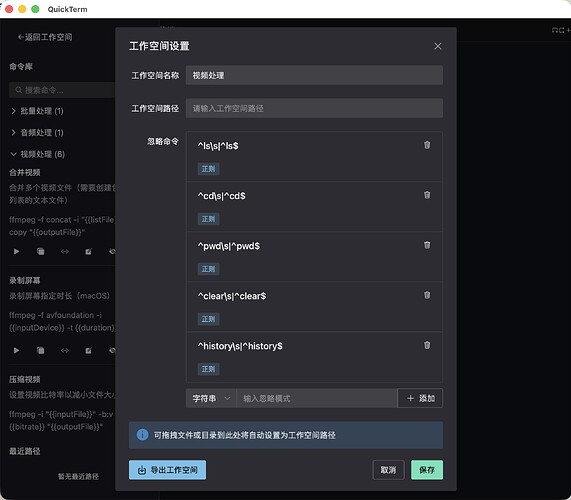Screen dimensions: 571x500
Task: Delete the ^ls ignore rule
Action: [427, 145]
